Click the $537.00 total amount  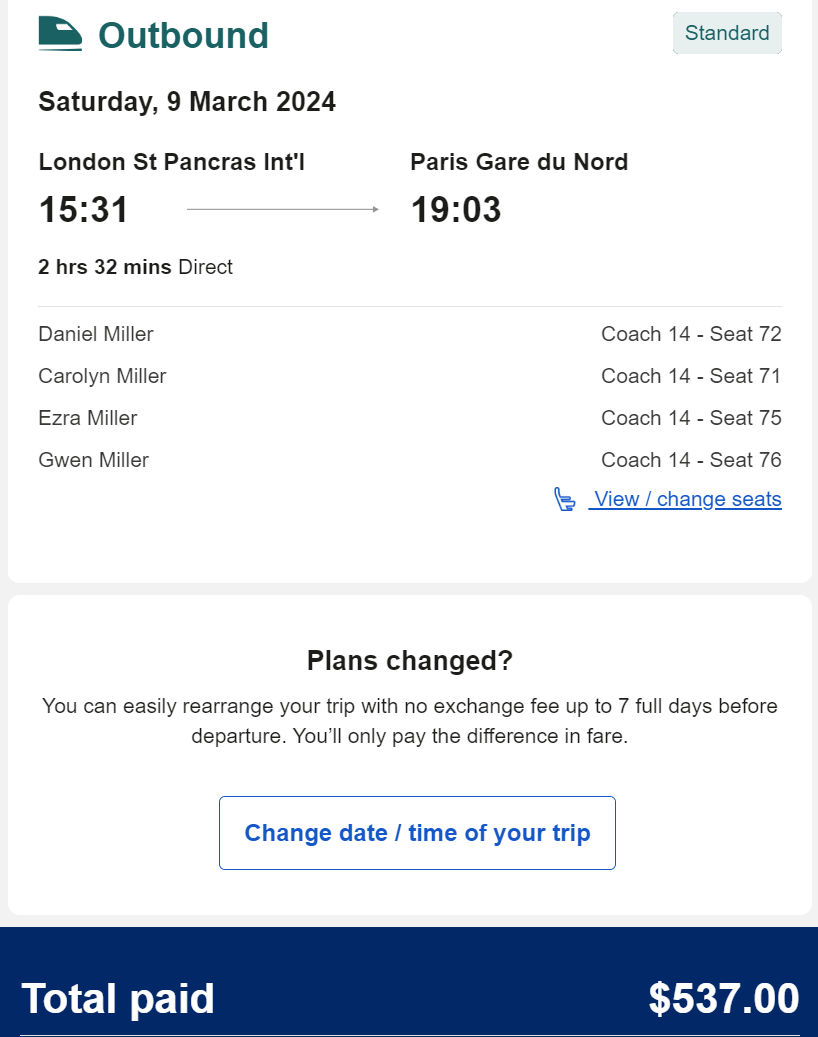pyautogui.click(x=724, y=999)
